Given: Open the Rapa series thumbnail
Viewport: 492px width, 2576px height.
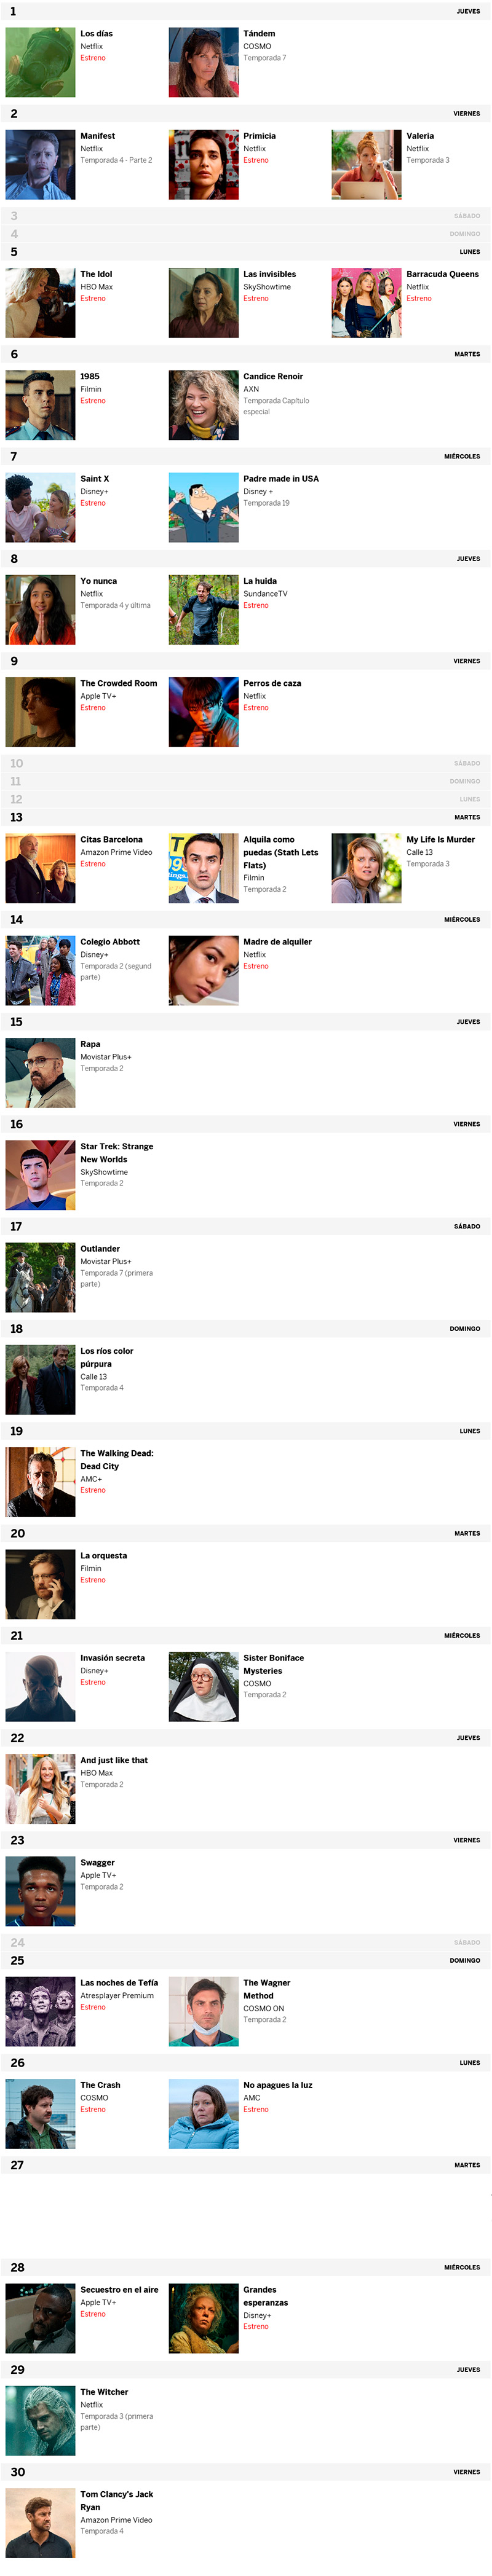Looking at the screenshot, I should click(40, 1073).
